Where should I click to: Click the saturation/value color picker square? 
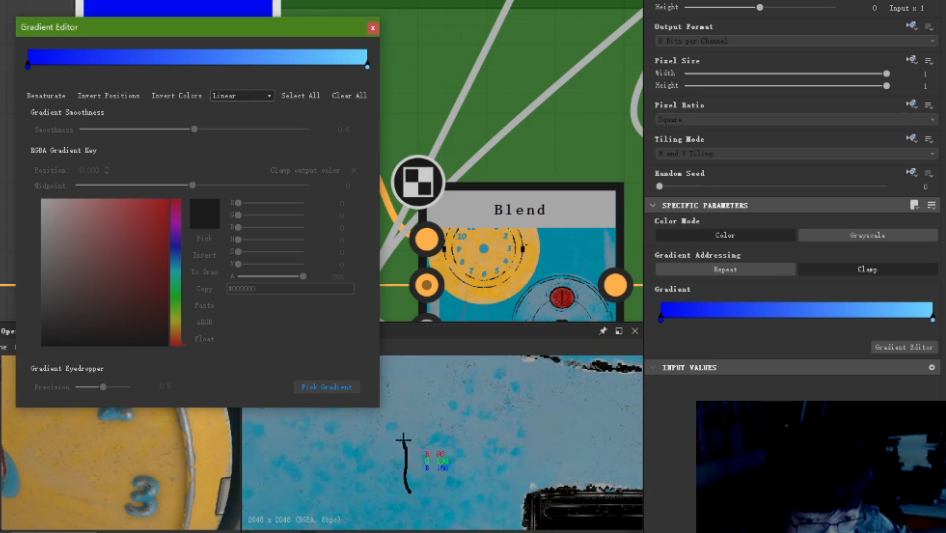[x=105, y=272]
